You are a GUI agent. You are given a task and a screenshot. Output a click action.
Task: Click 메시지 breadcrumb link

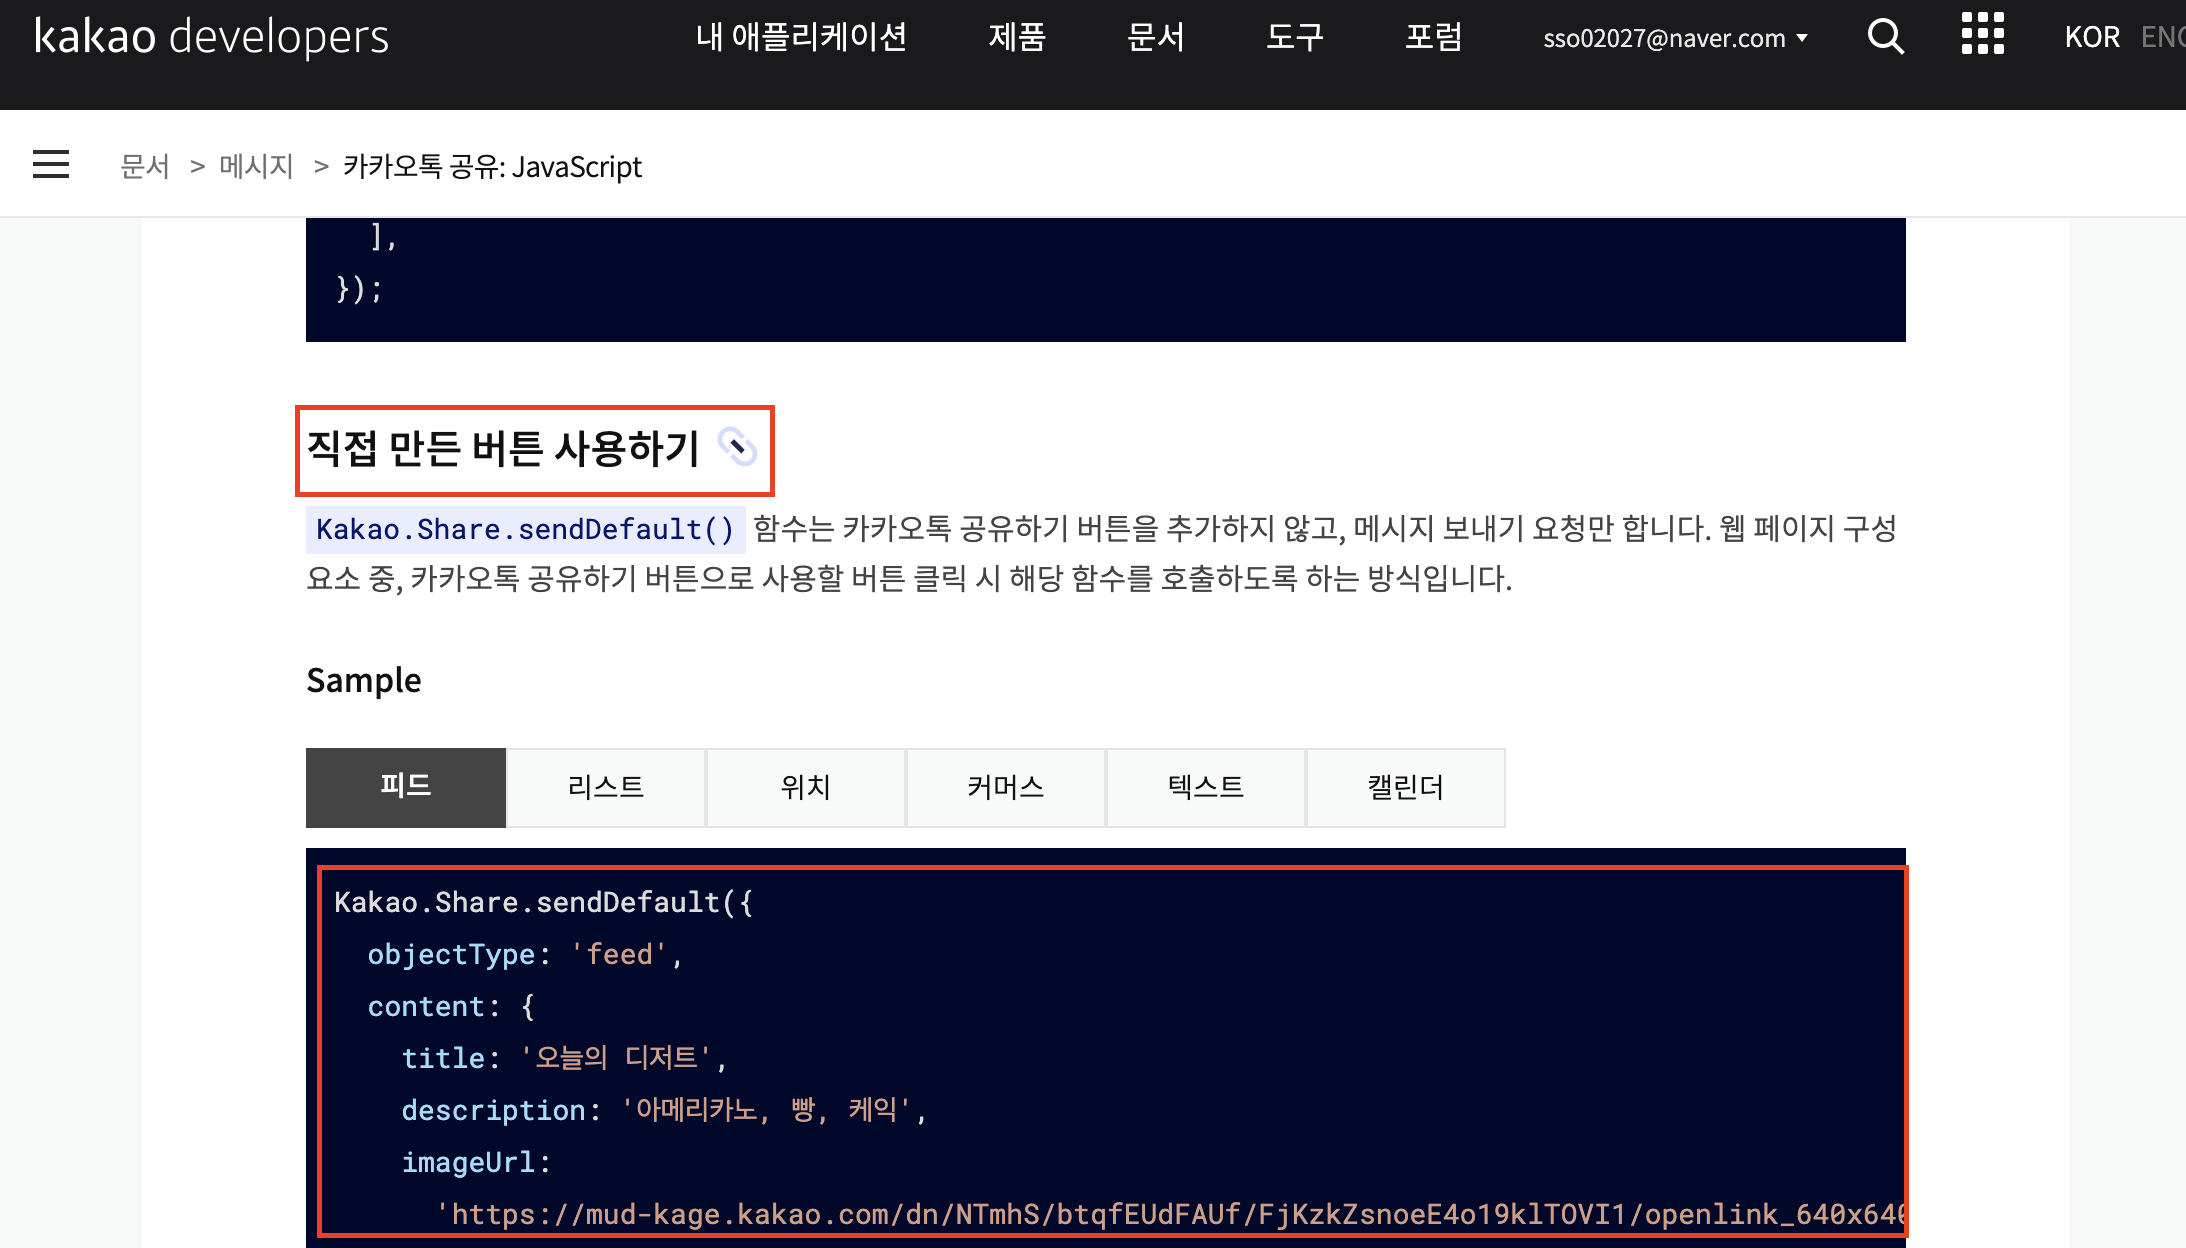point(256,166)
